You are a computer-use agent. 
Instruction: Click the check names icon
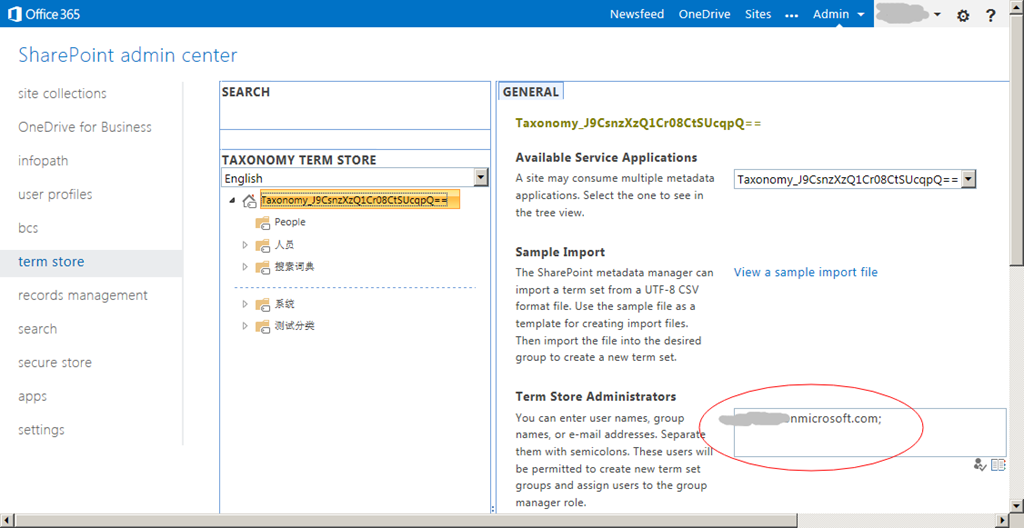tap(979, 465)
